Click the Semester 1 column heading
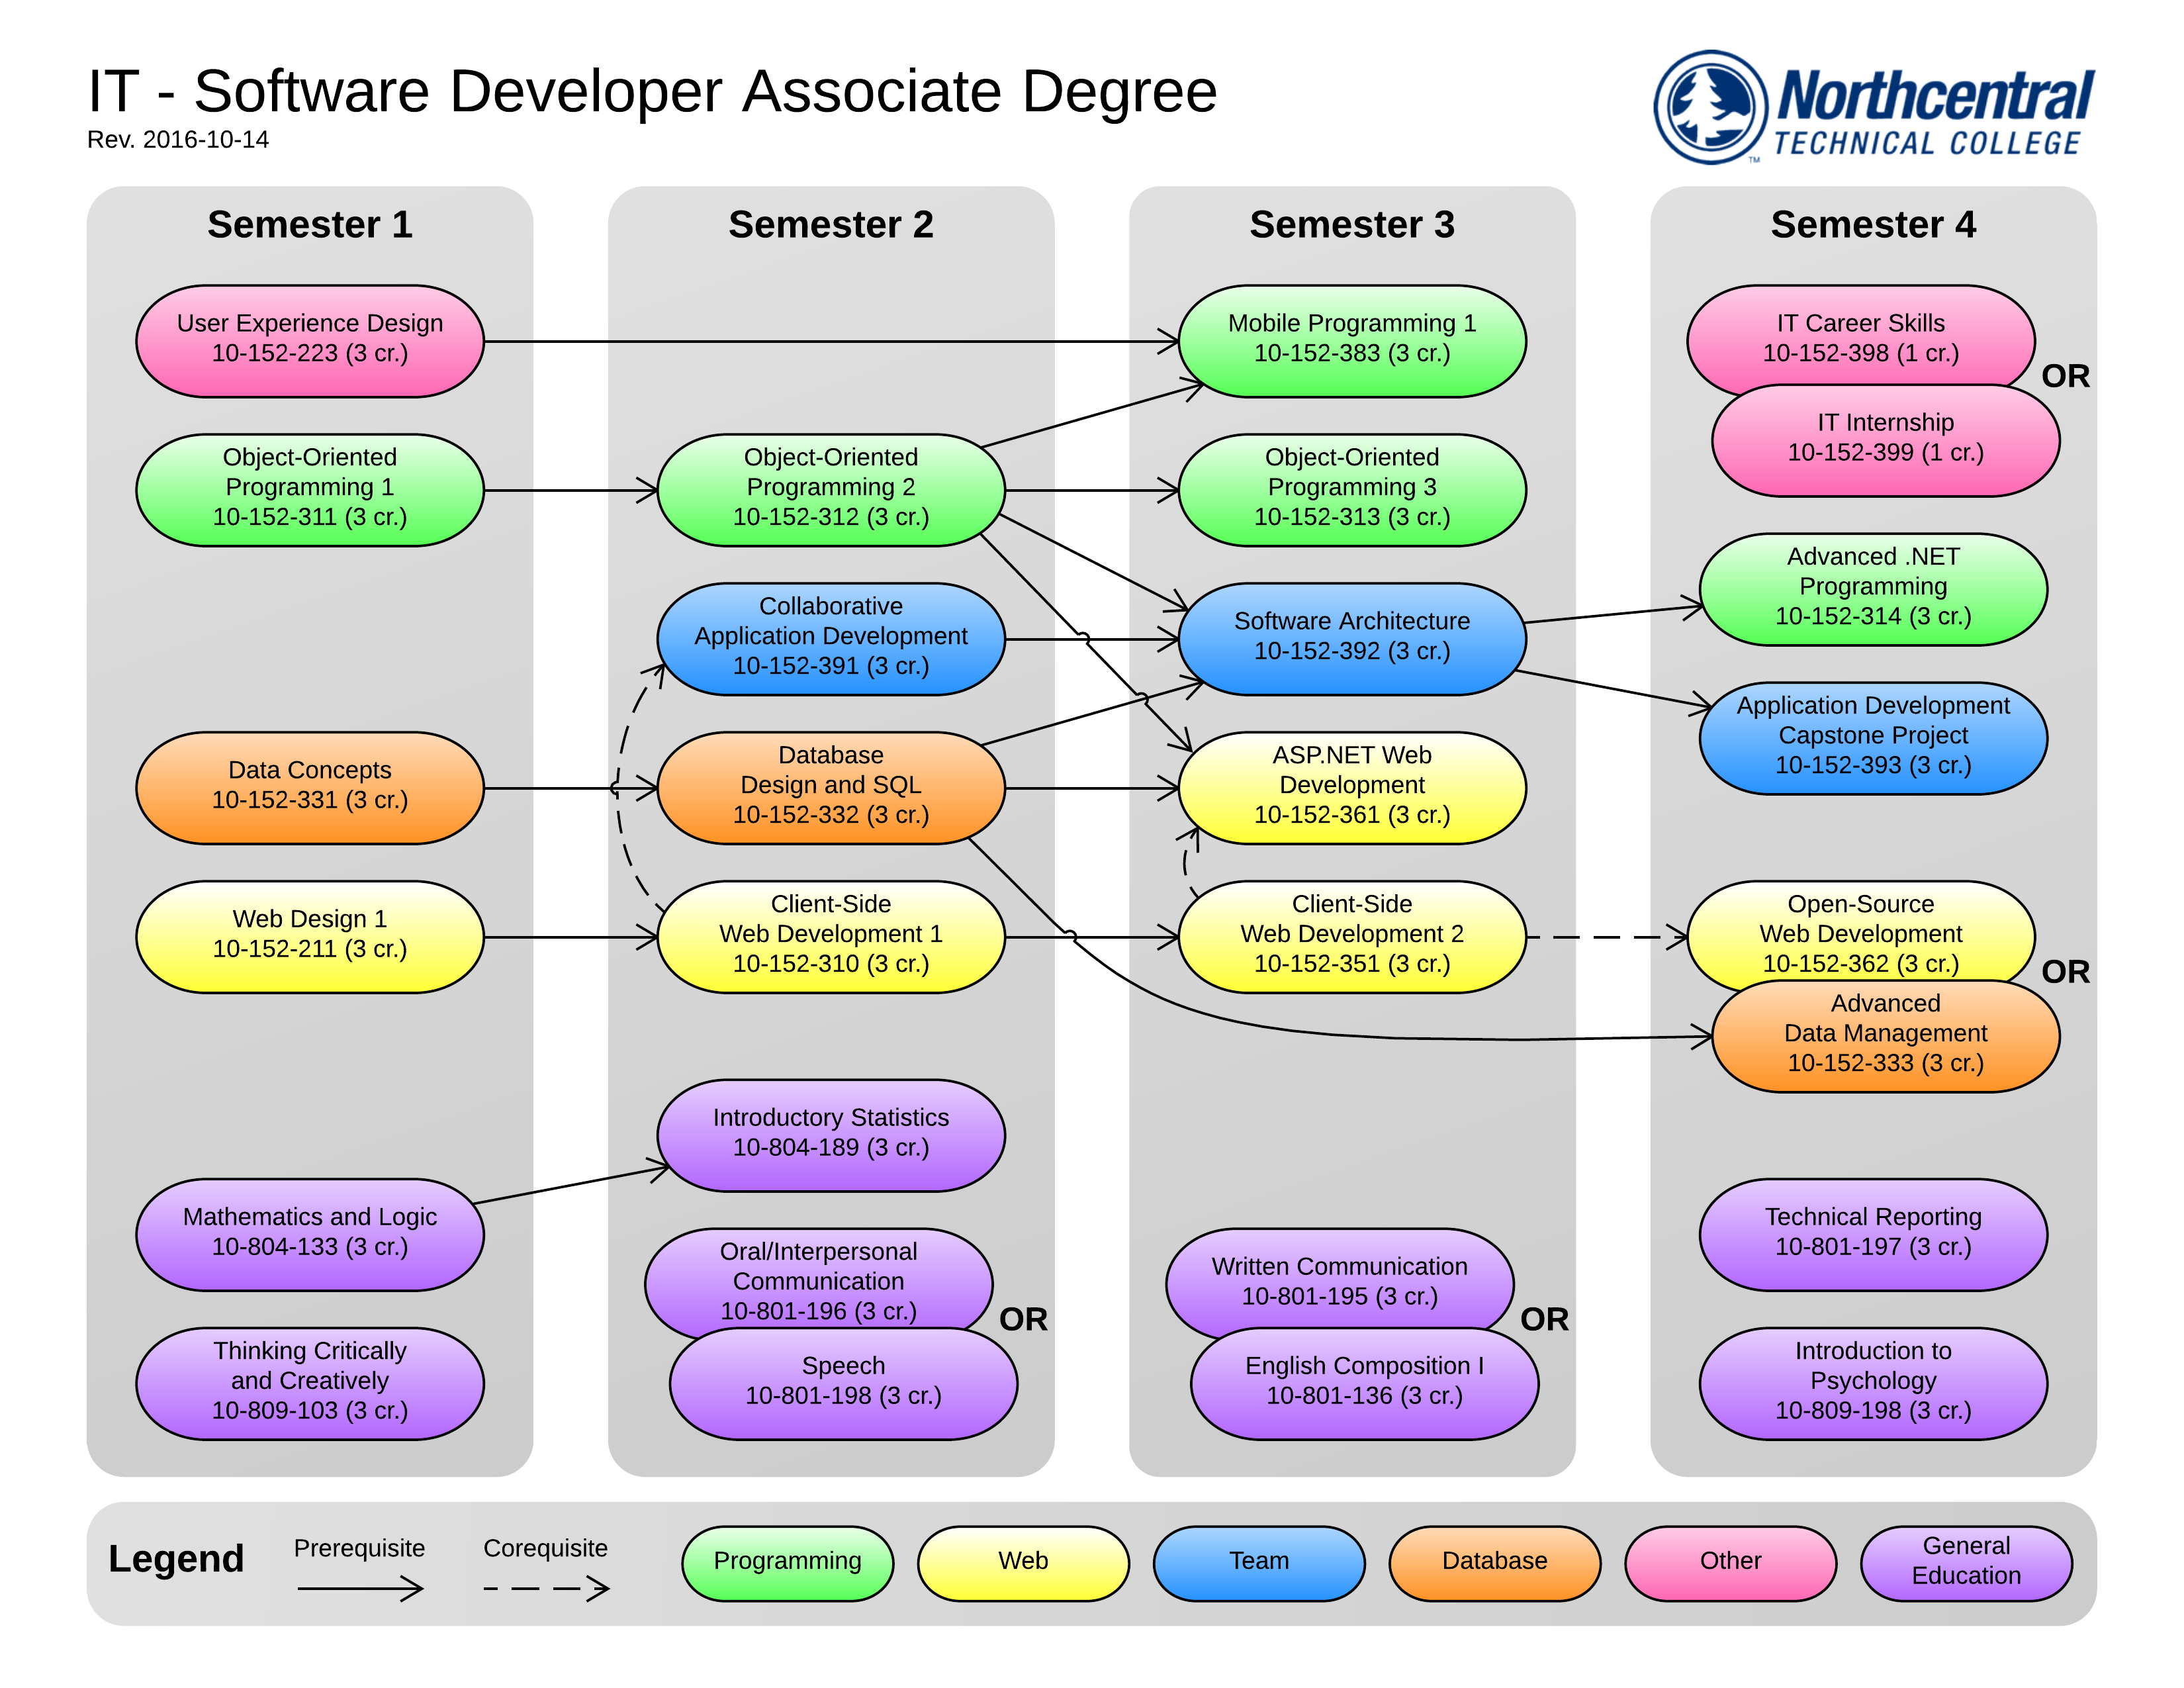Screen dimensions: 2184x1688 (310, 225)
